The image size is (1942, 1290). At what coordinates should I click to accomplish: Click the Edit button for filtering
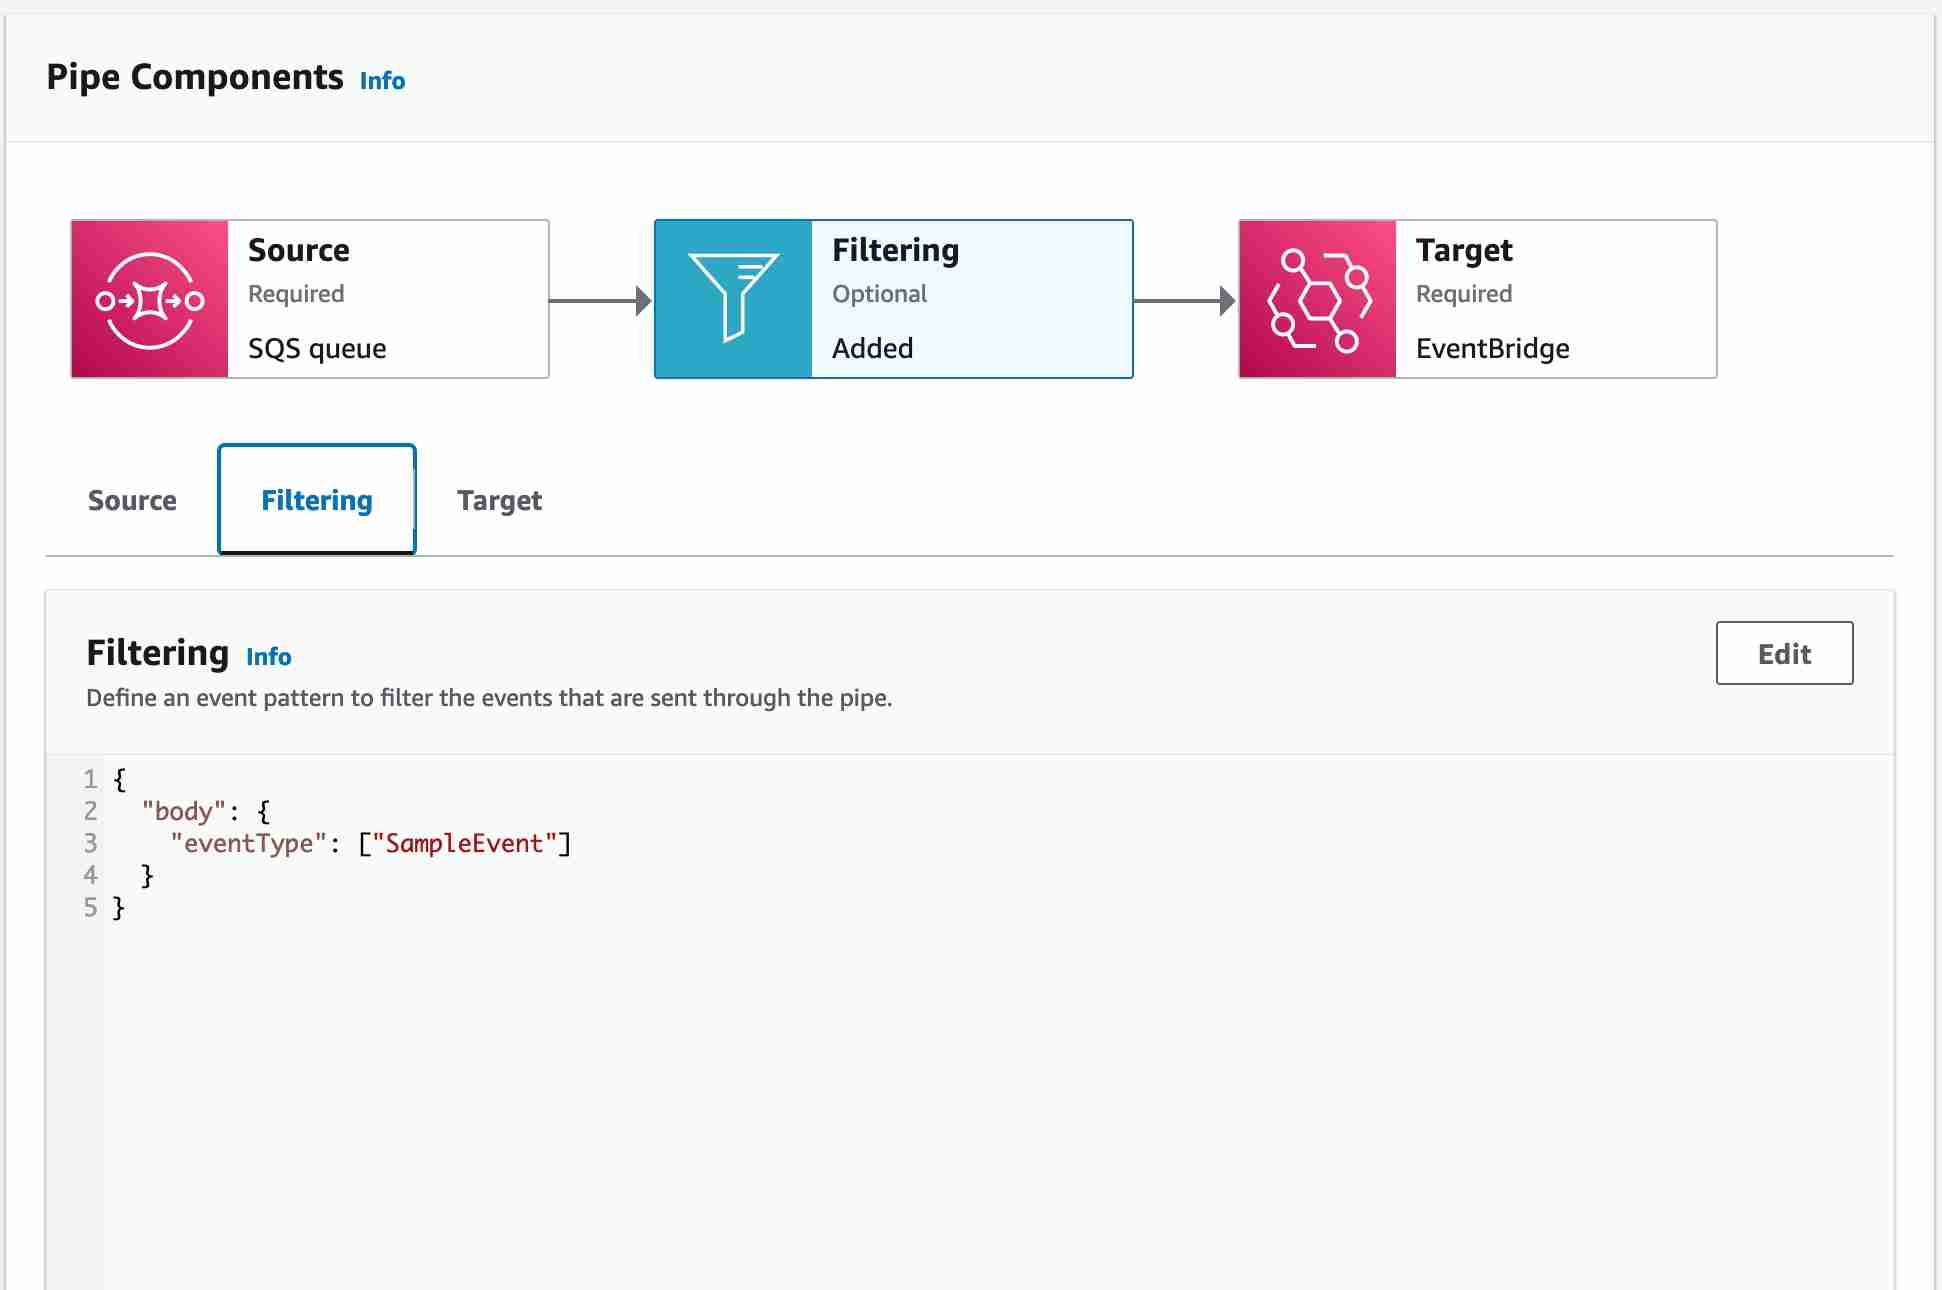pyautogui.click(x=1784, y=653)
